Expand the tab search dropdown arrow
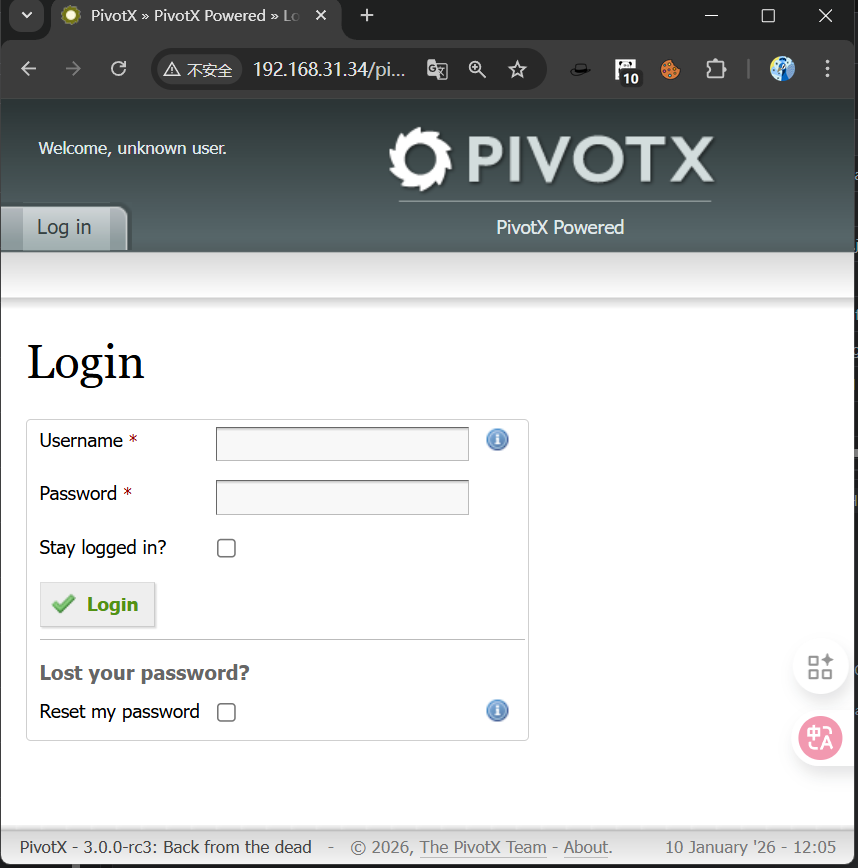 click(x=26, y=16)
